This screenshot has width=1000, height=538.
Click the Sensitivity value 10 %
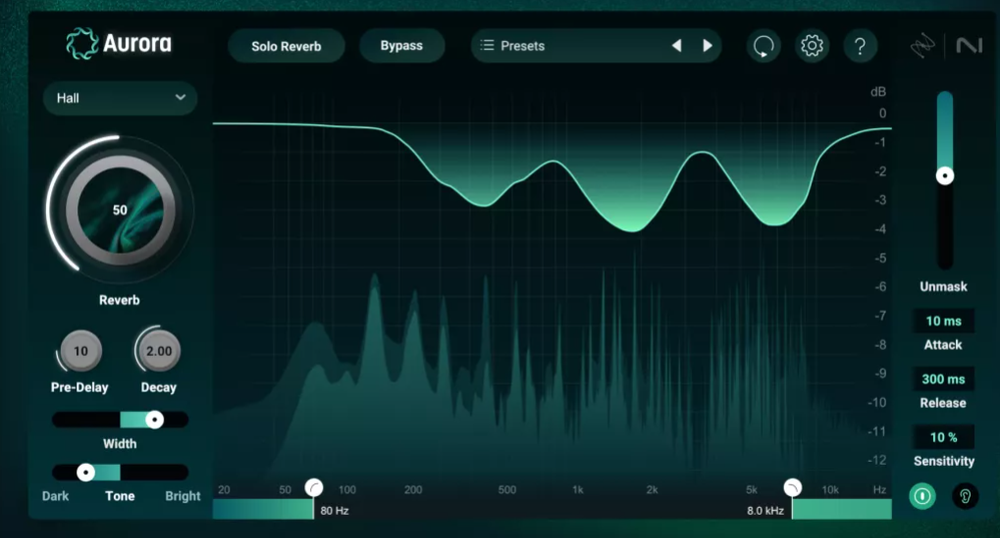point(943,437)
